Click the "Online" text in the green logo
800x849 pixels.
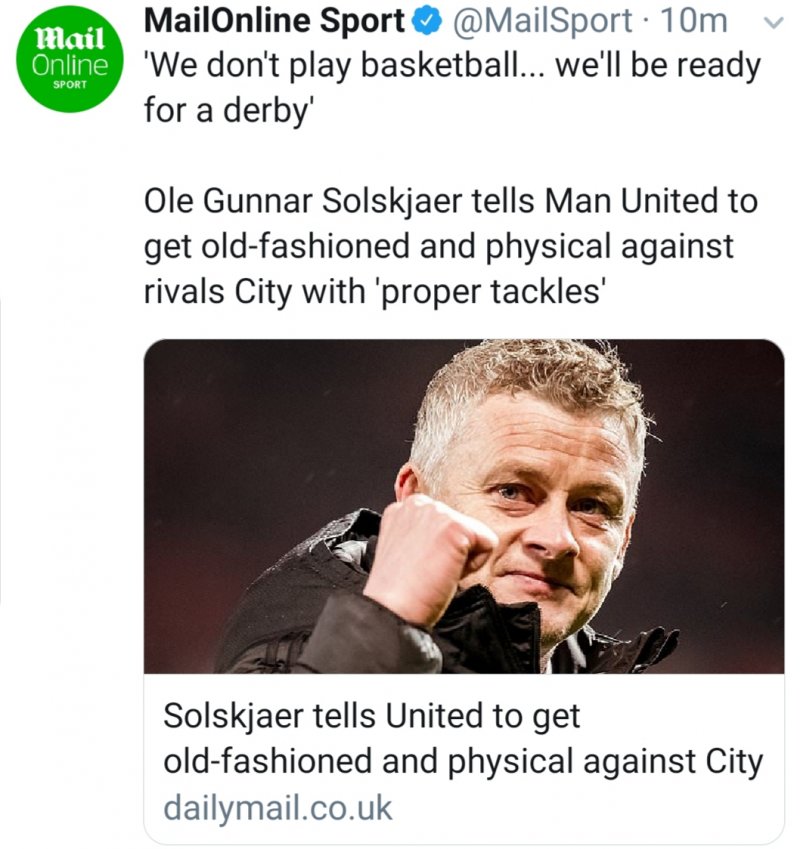pyautogui.click(x=69, y=66)
